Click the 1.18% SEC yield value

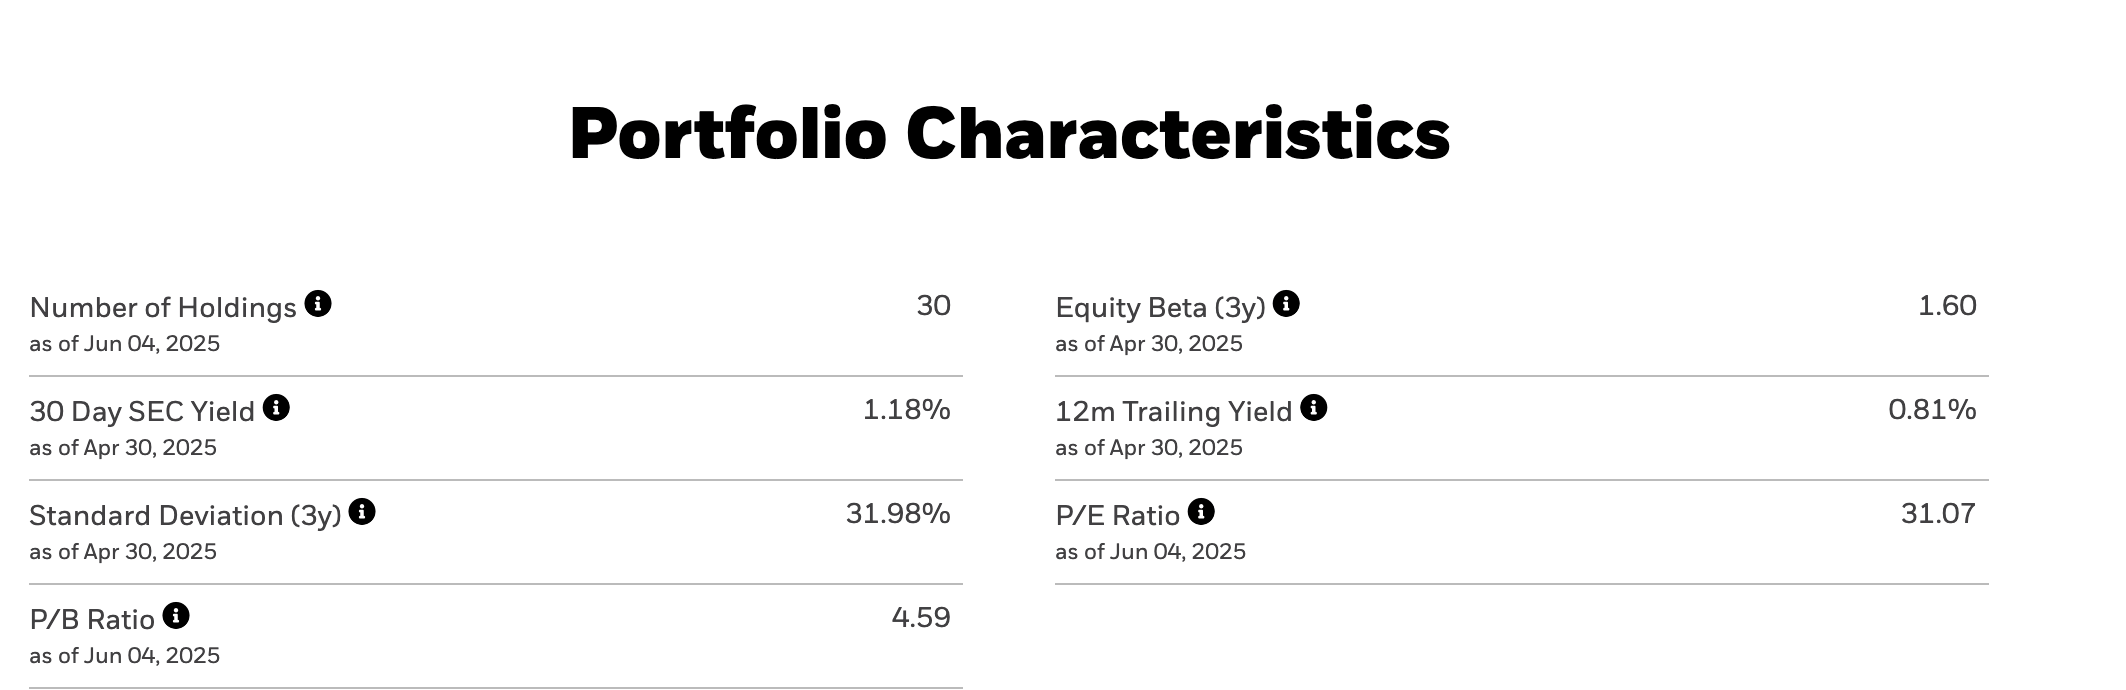pyautogui.click(x=906, y=409)
